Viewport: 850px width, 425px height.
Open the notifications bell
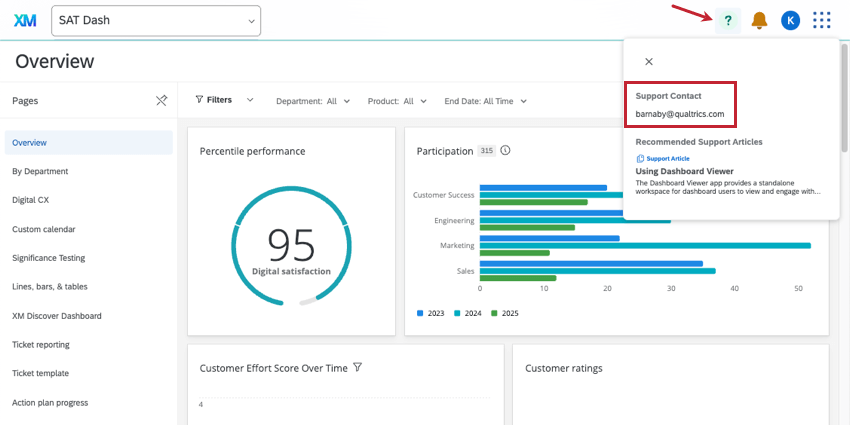759,20
